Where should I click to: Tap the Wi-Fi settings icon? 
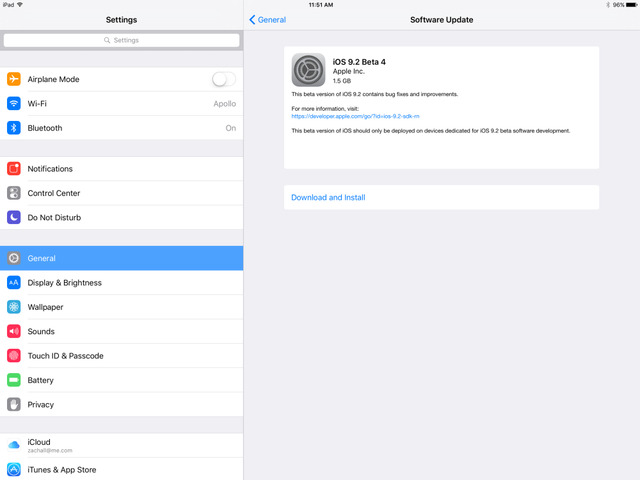pyautogui.click(x=14, y=103)
